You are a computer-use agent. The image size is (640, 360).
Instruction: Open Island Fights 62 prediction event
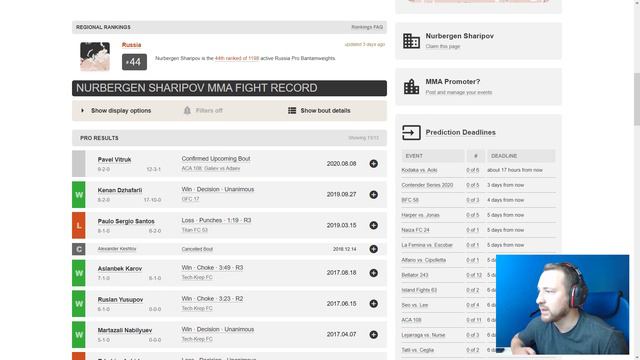[x=419, y=290]
